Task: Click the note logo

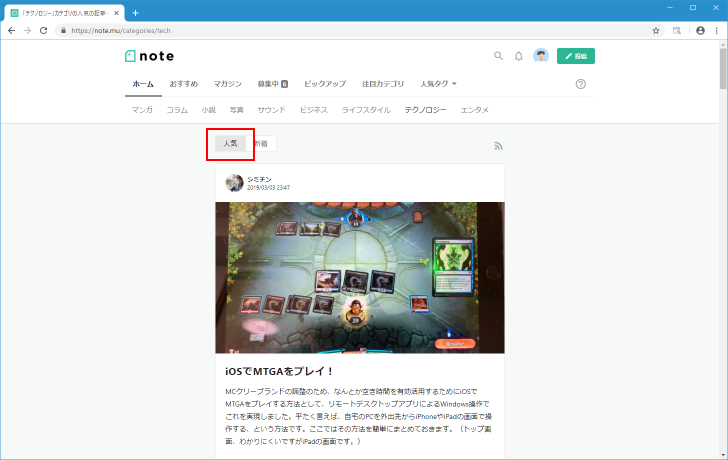Action: 150,56
